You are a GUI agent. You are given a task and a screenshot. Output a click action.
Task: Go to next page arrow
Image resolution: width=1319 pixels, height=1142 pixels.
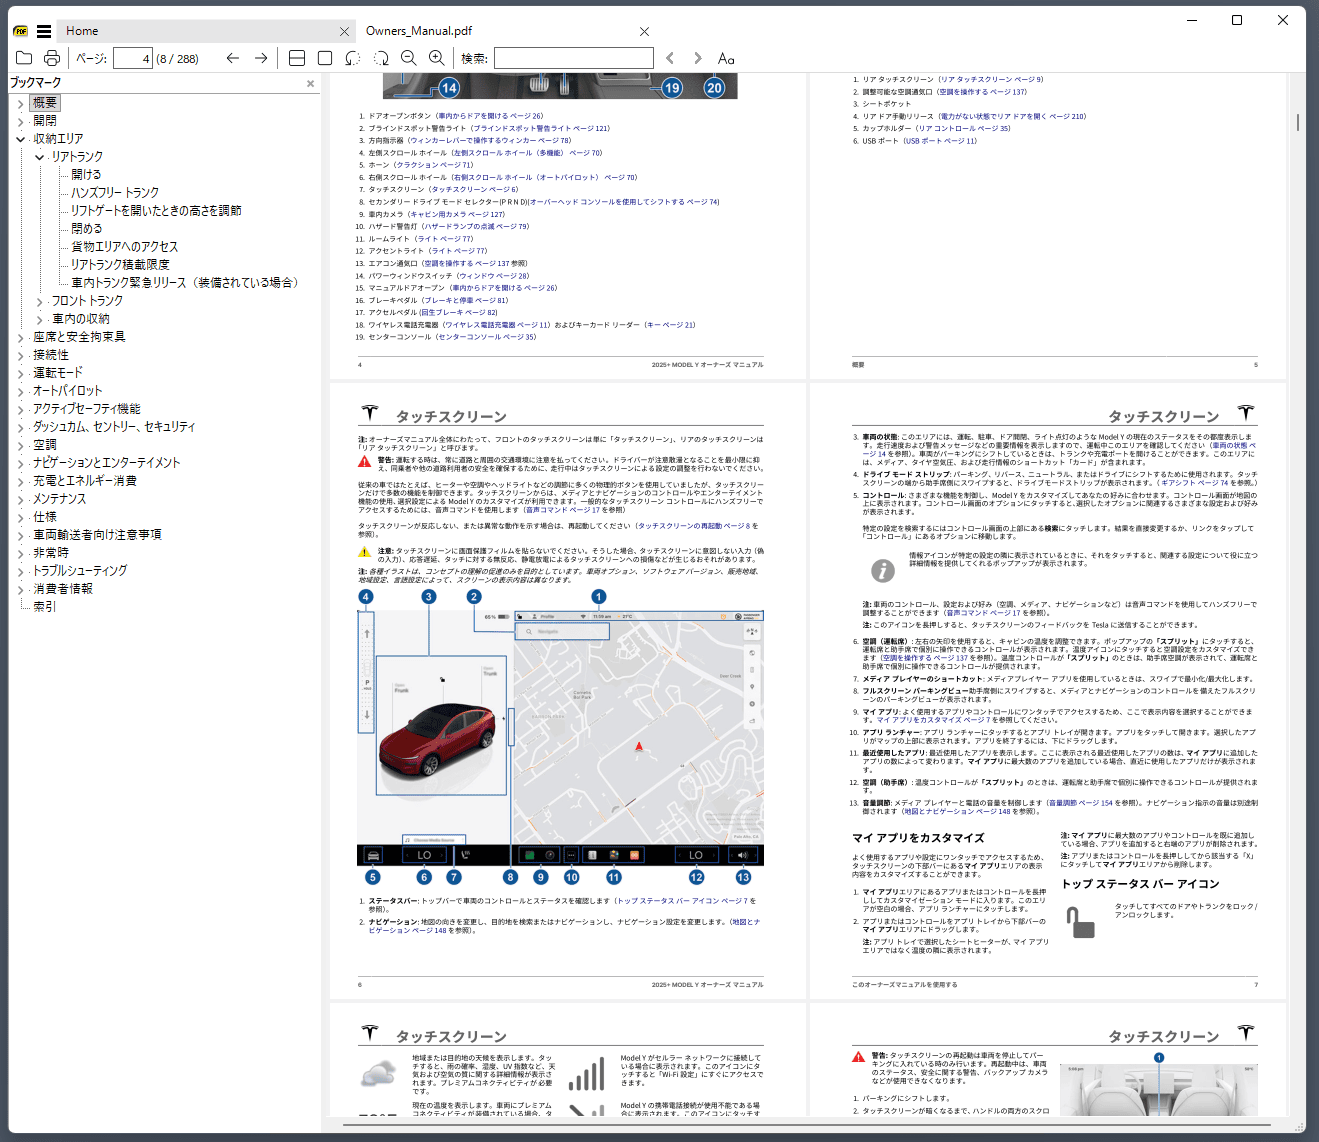coord(261,58)
